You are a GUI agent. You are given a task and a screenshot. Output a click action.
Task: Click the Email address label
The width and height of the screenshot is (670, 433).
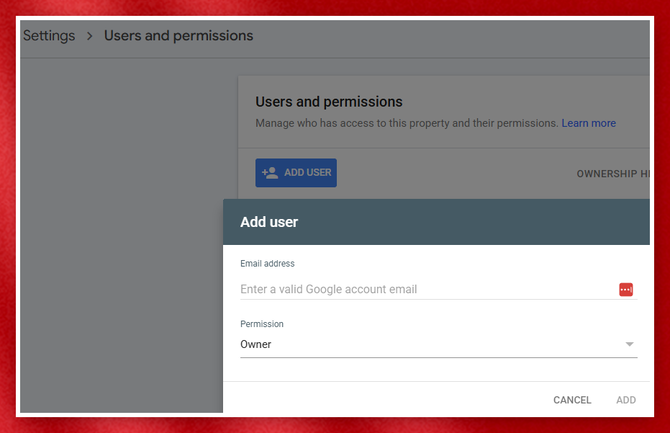tap(267, 264)
